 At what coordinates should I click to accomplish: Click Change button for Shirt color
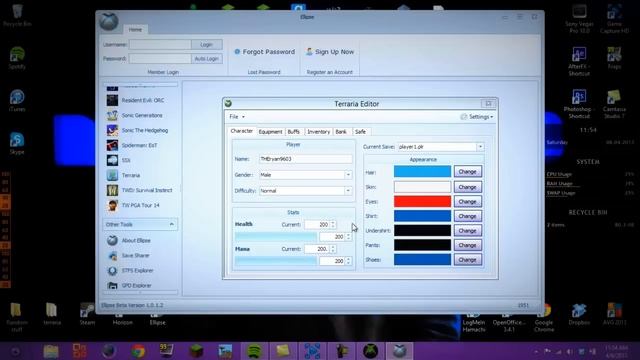[468, 216]
